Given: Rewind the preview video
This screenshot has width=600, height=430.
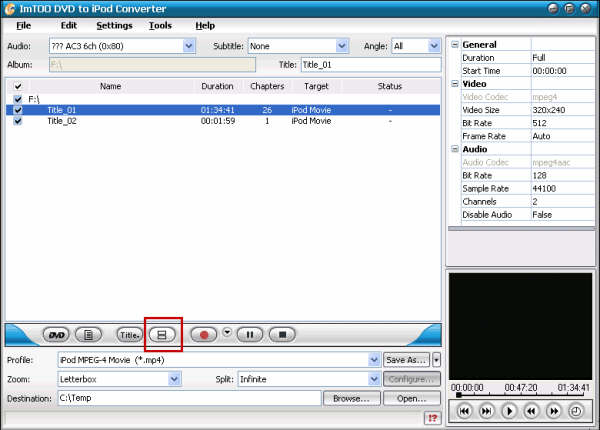Looking at the screenshot, I should coord(531,411).
